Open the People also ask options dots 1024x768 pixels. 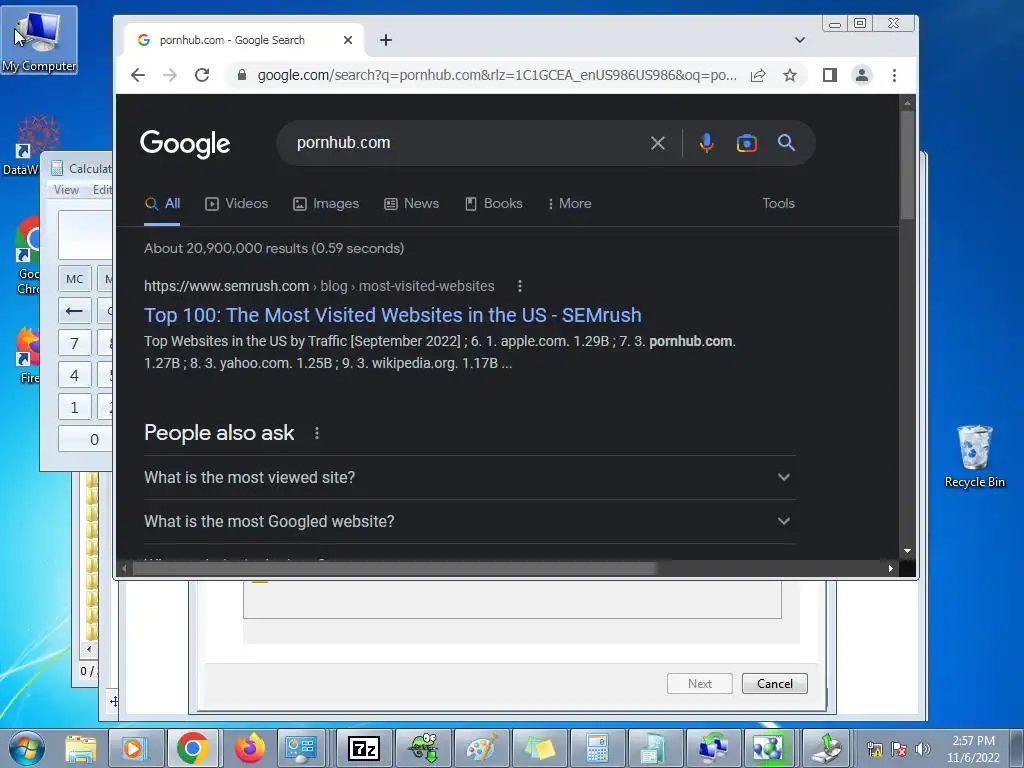[x=317, y=433]
